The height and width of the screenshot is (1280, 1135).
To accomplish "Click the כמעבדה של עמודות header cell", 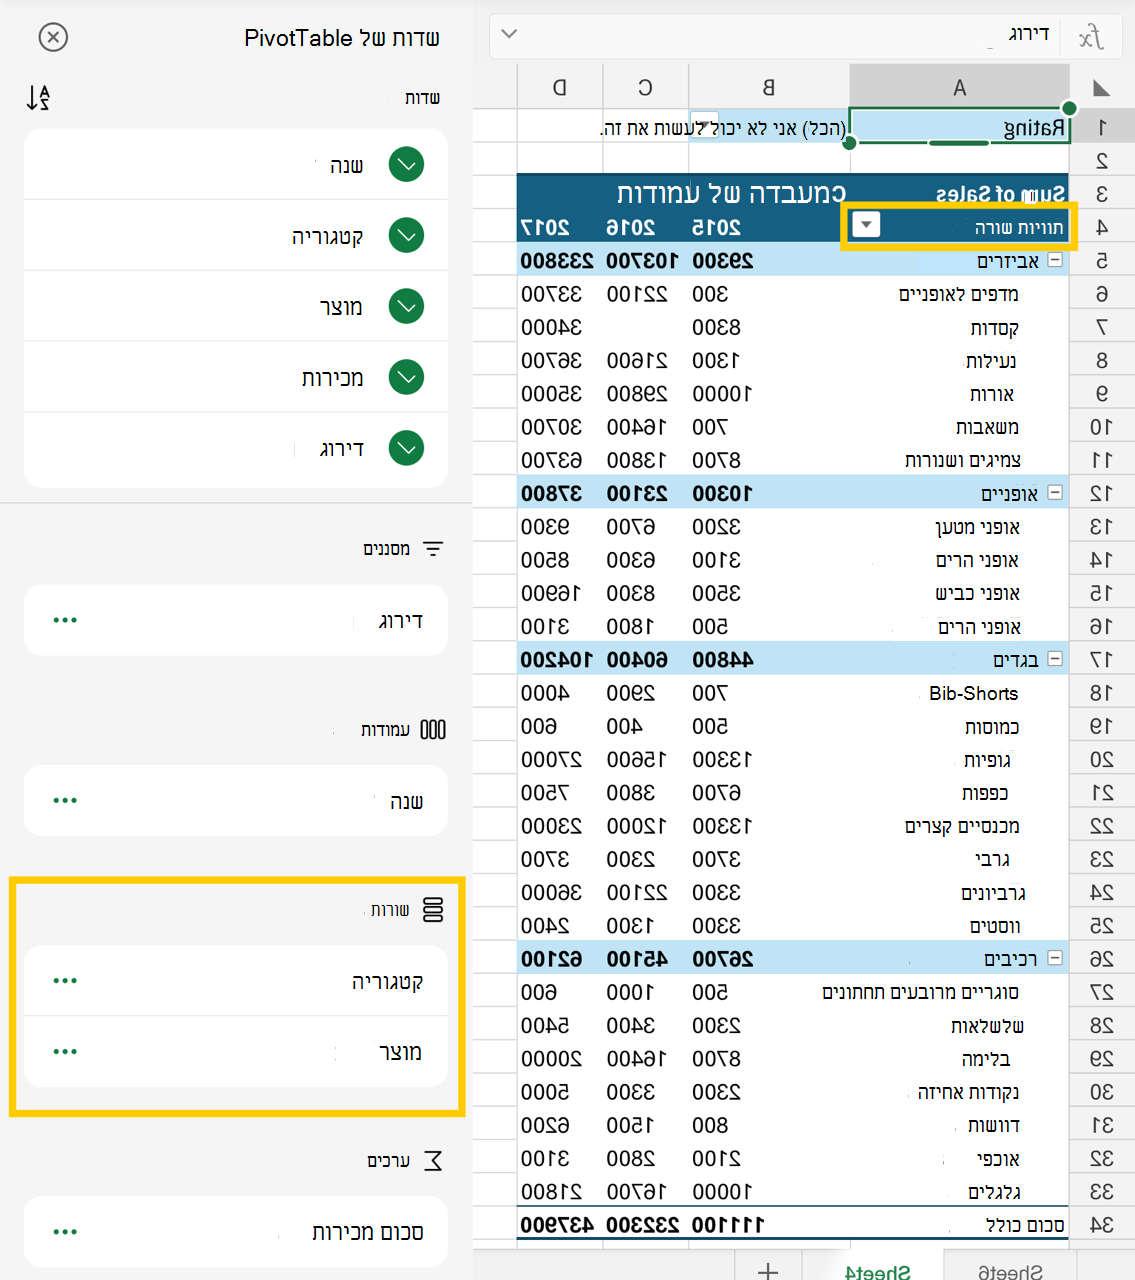I will [731, 193].
